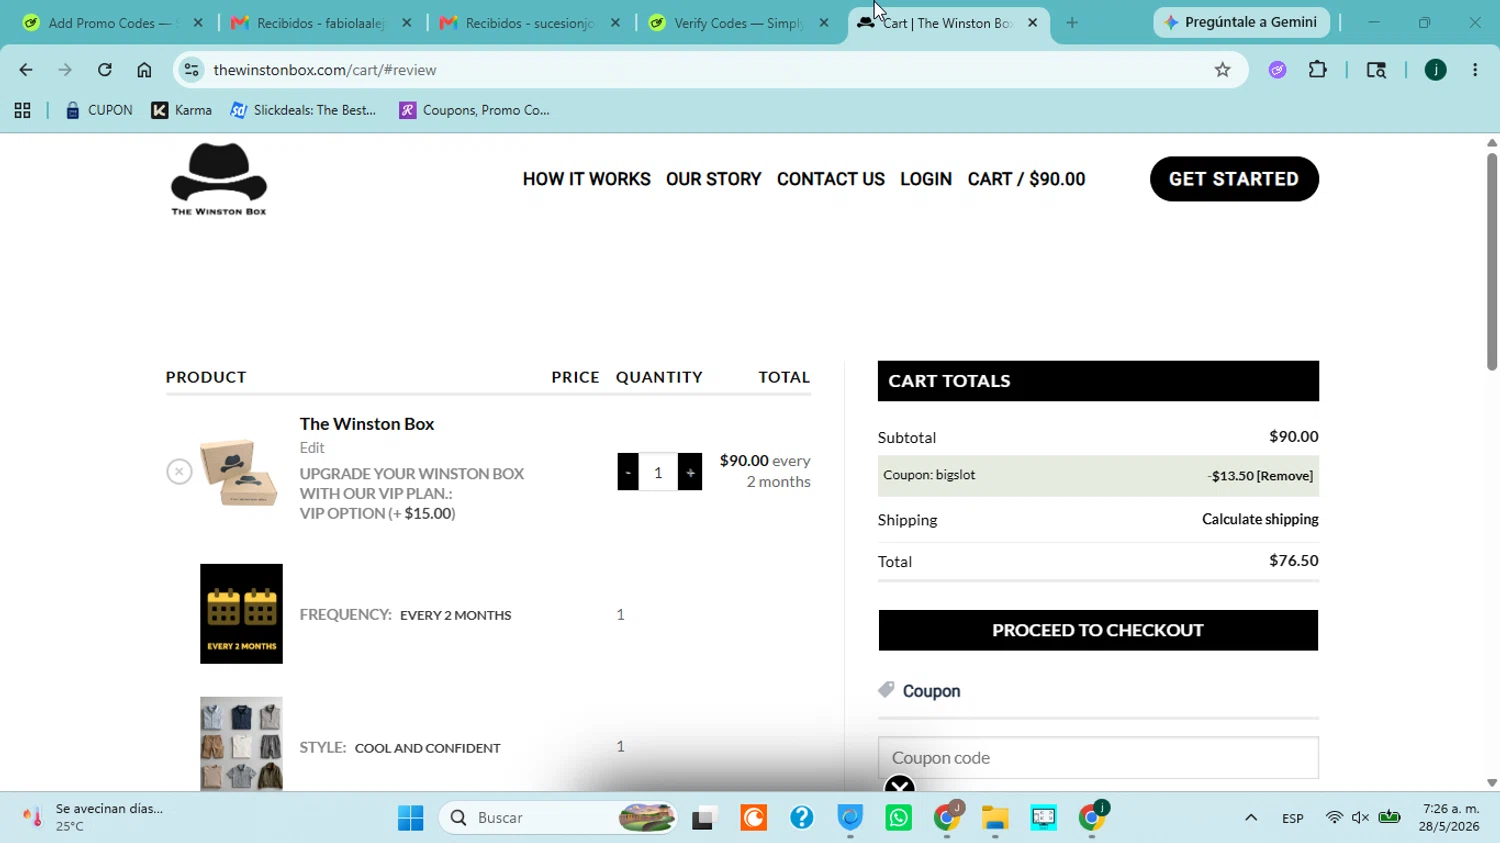
Task: Open the purple coupon extension icon
Action: point(1277,70)
